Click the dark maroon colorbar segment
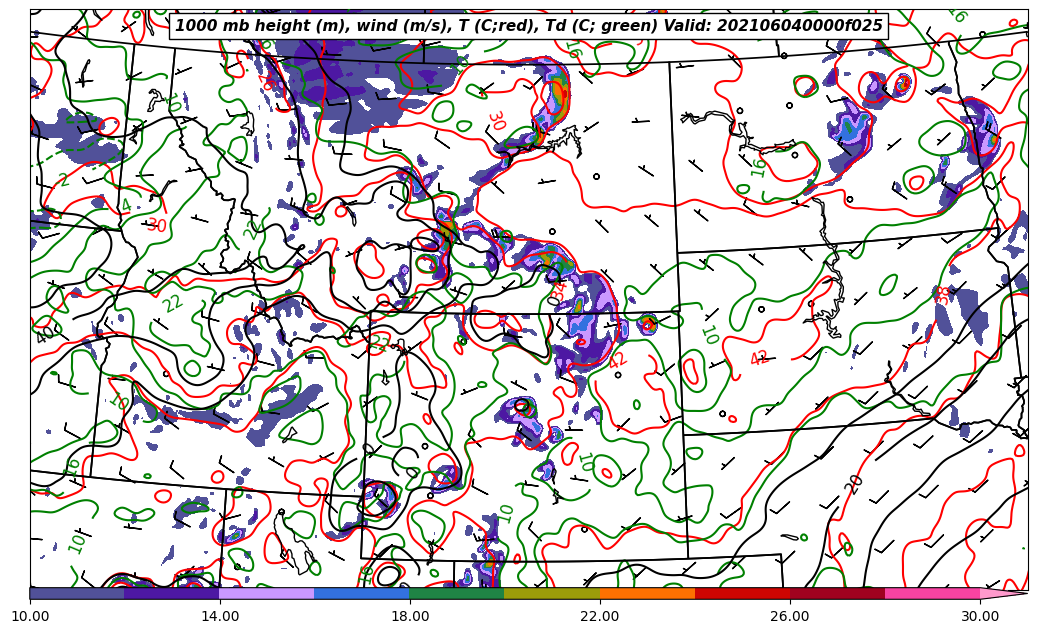Screen dimensions: 1037x633 coord(837,593)
